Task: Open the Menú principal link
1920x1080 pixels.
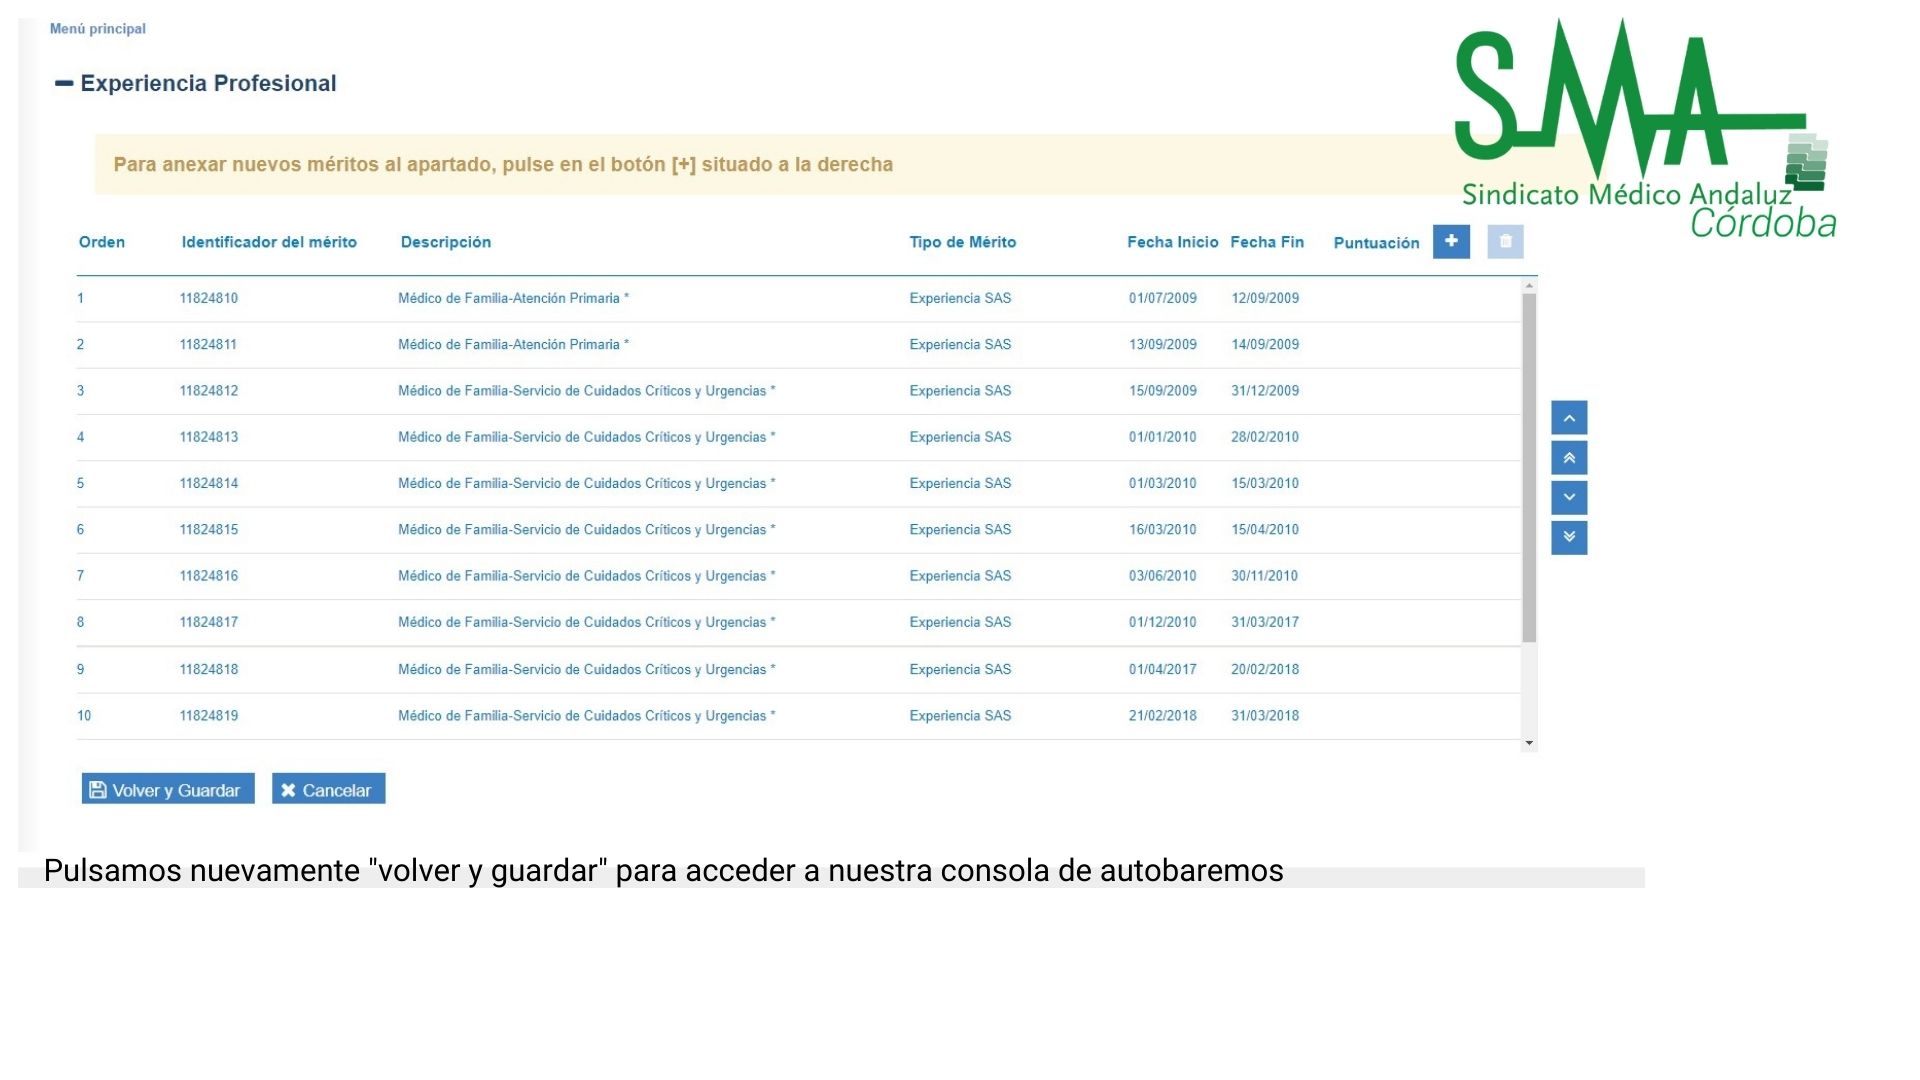Action: click(98, 29)
